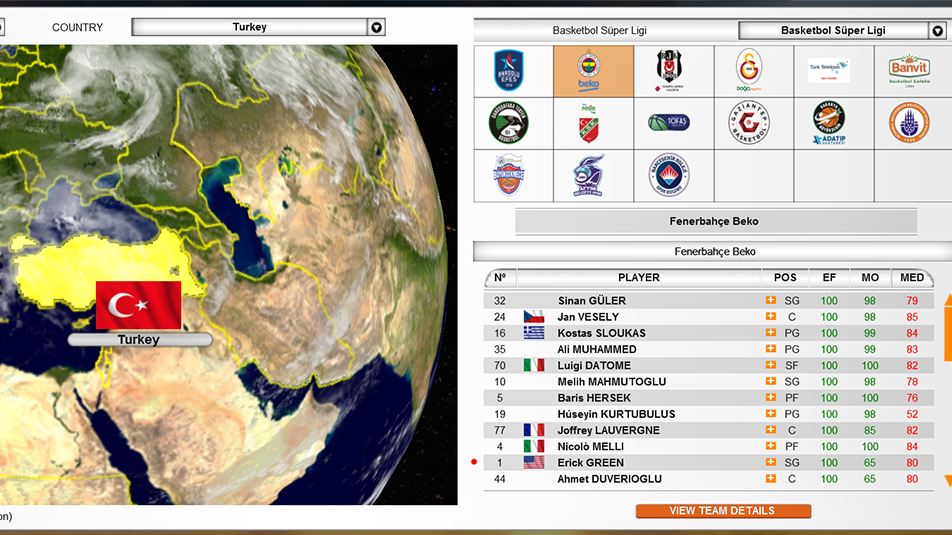Click the plus icon for Sinan GÜLER

tap(770, 300)
